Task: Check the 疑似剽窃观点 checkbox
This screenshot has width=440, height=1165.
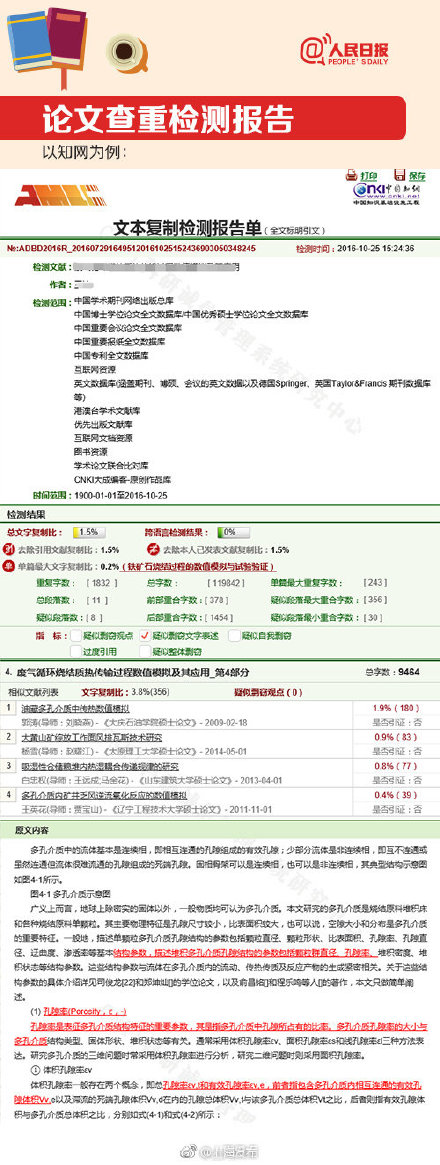Action: [76, 635]
